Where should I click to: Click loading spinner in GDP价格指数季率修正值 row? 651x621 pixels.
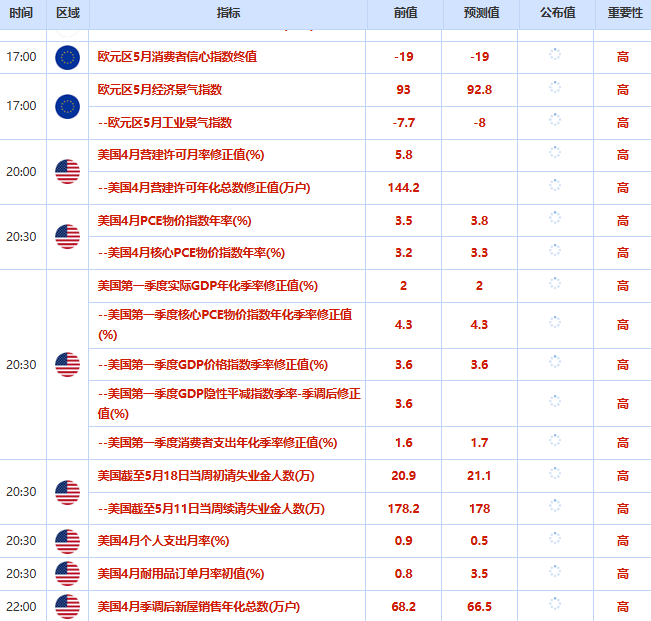pos(555,362)
